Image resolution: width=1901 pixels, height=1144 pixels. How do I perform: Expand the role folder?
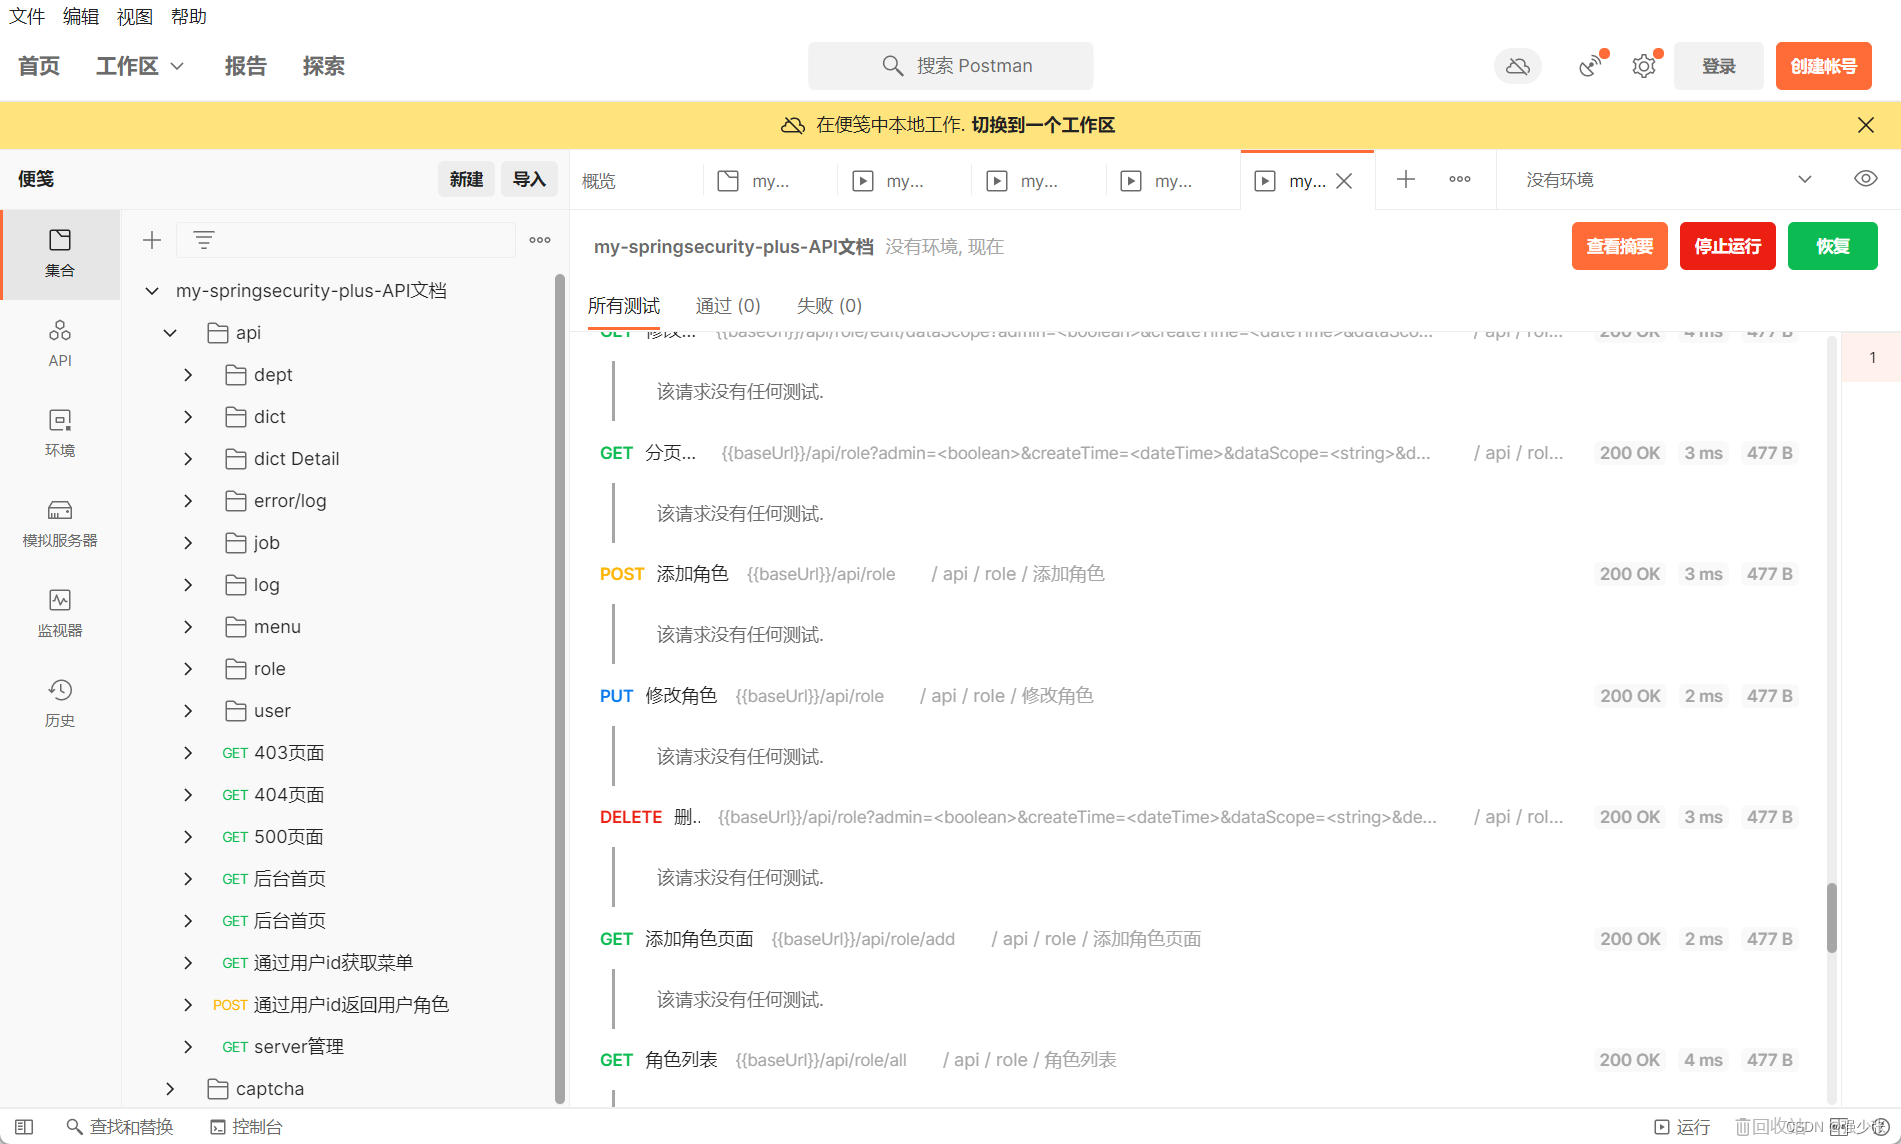(x=188, y=669)
